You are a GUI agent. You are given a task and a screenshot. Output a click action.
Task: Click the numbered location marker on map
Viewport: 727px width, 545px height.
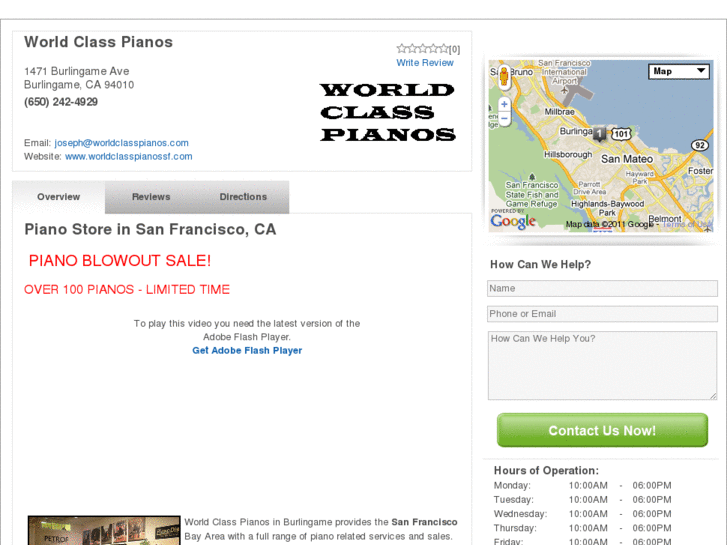pos(599,133)
